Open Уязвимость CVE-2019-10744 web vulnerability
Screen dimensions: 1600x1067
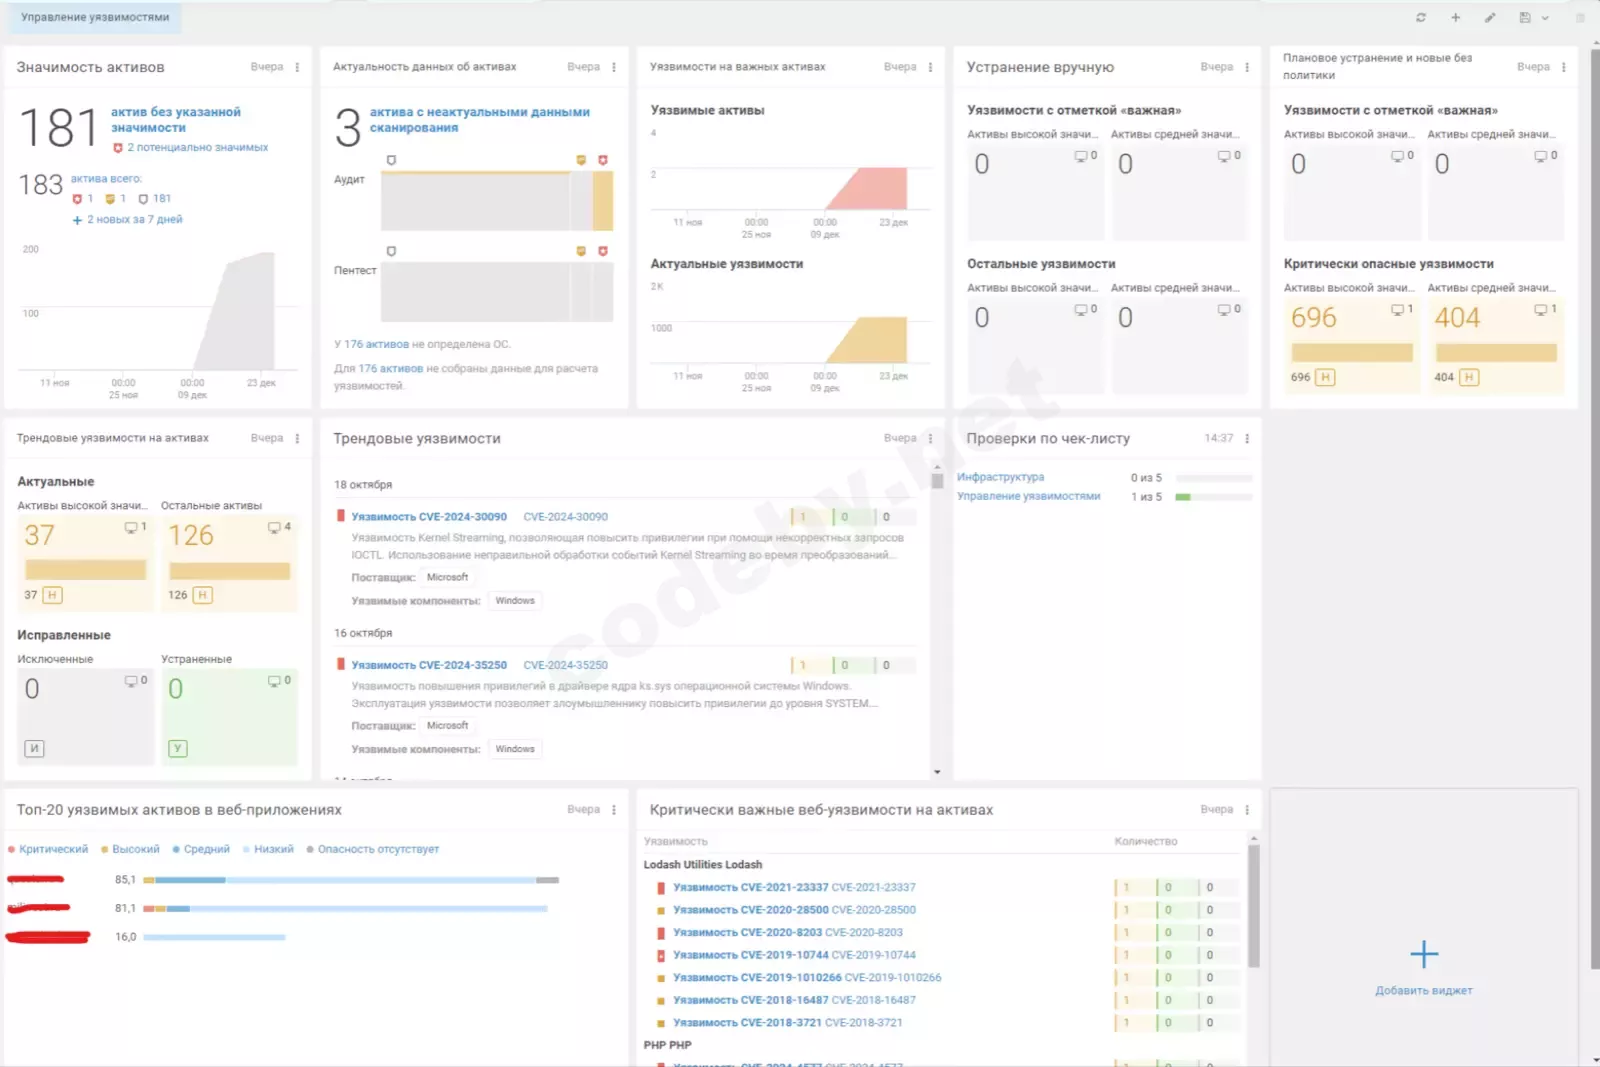(751, 955)
